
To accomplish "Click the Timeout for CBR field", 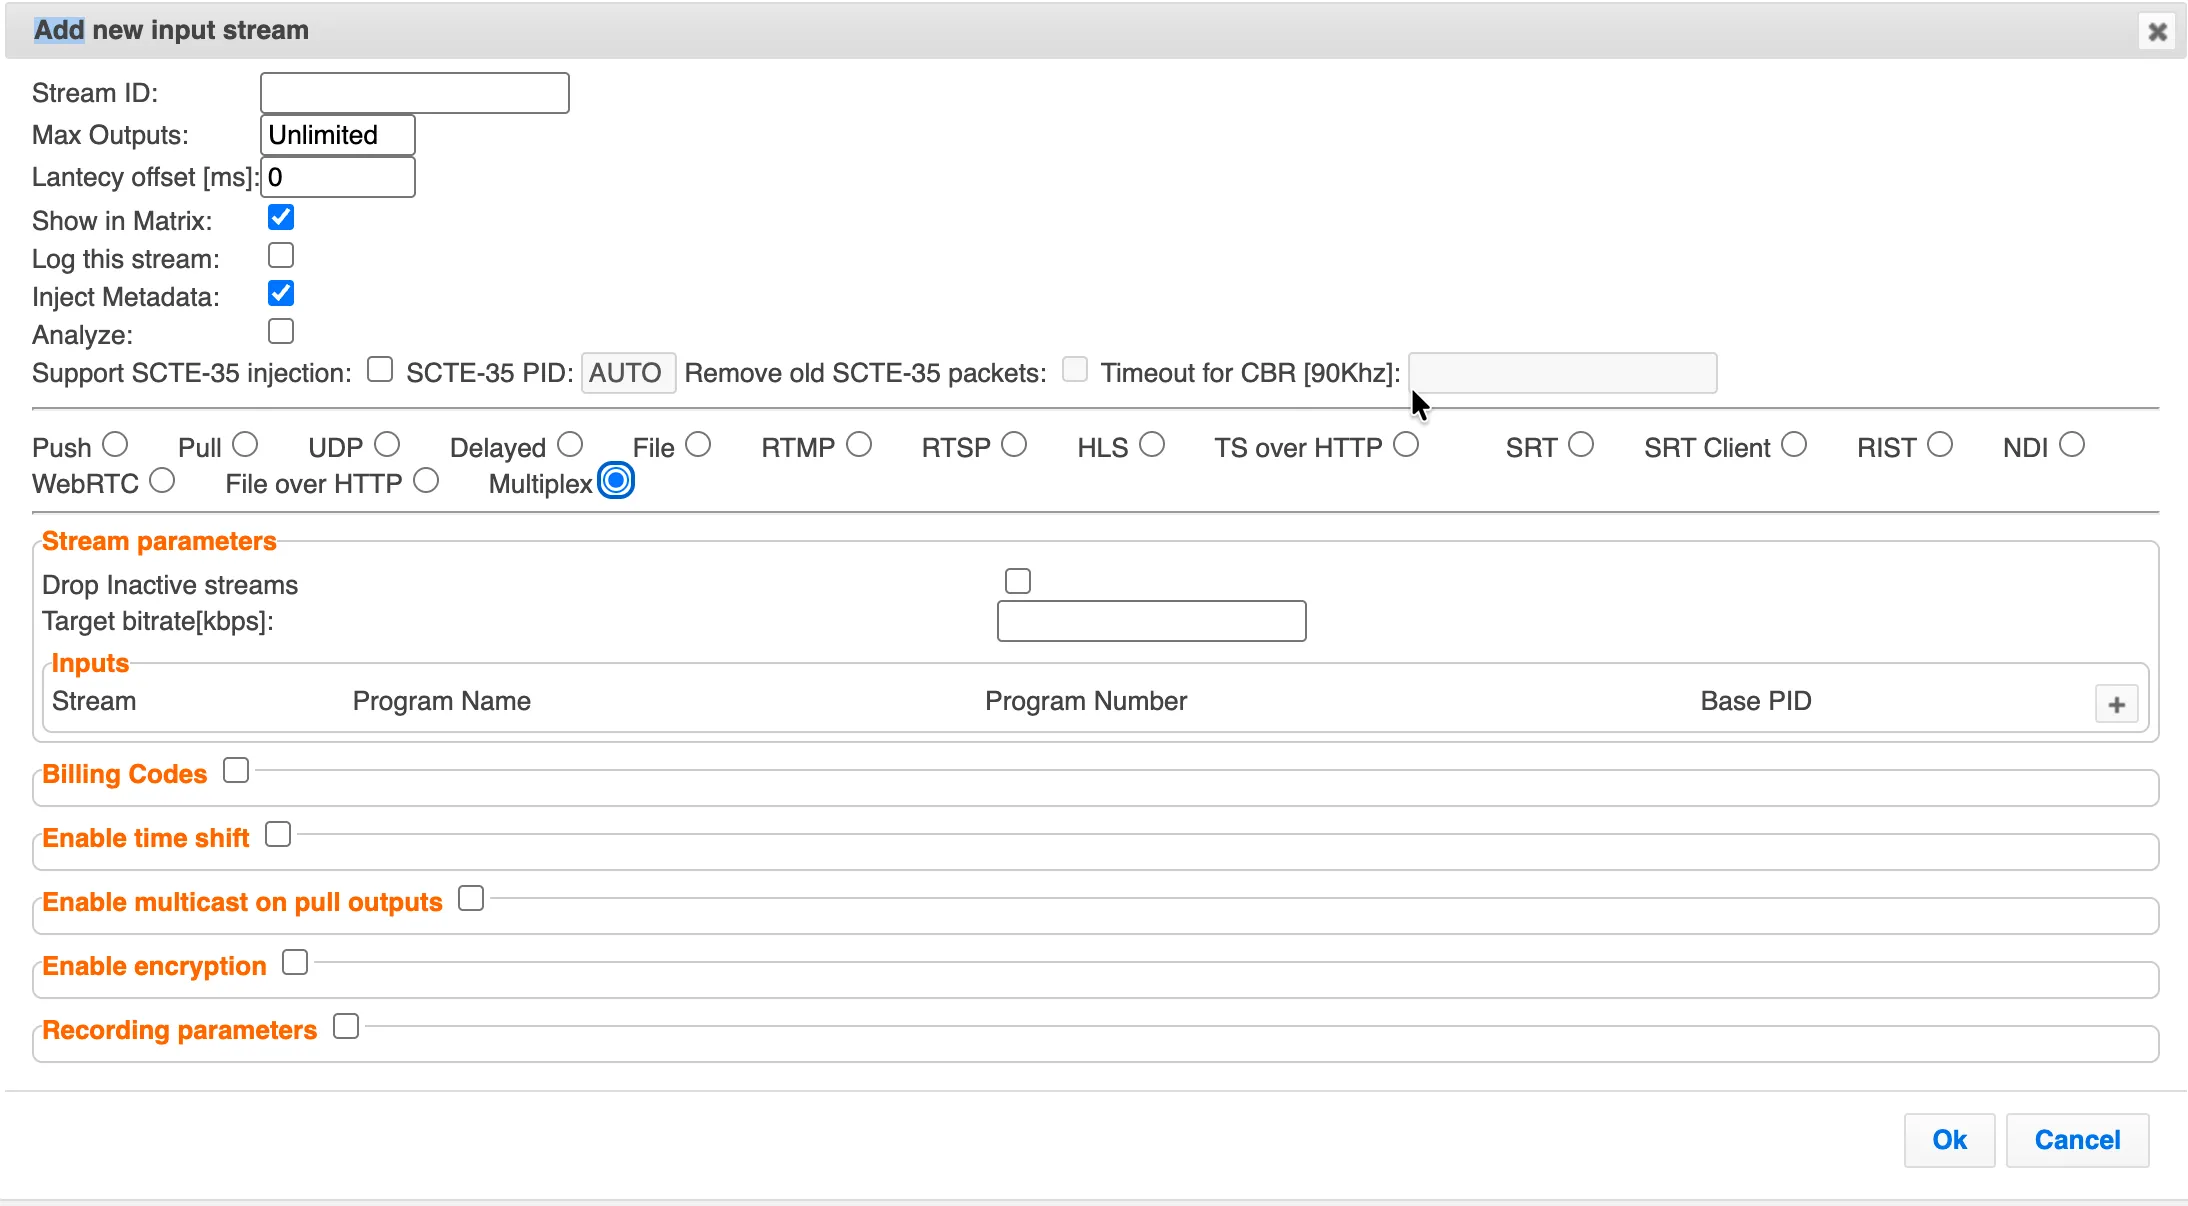I will tap(1563, 373).
